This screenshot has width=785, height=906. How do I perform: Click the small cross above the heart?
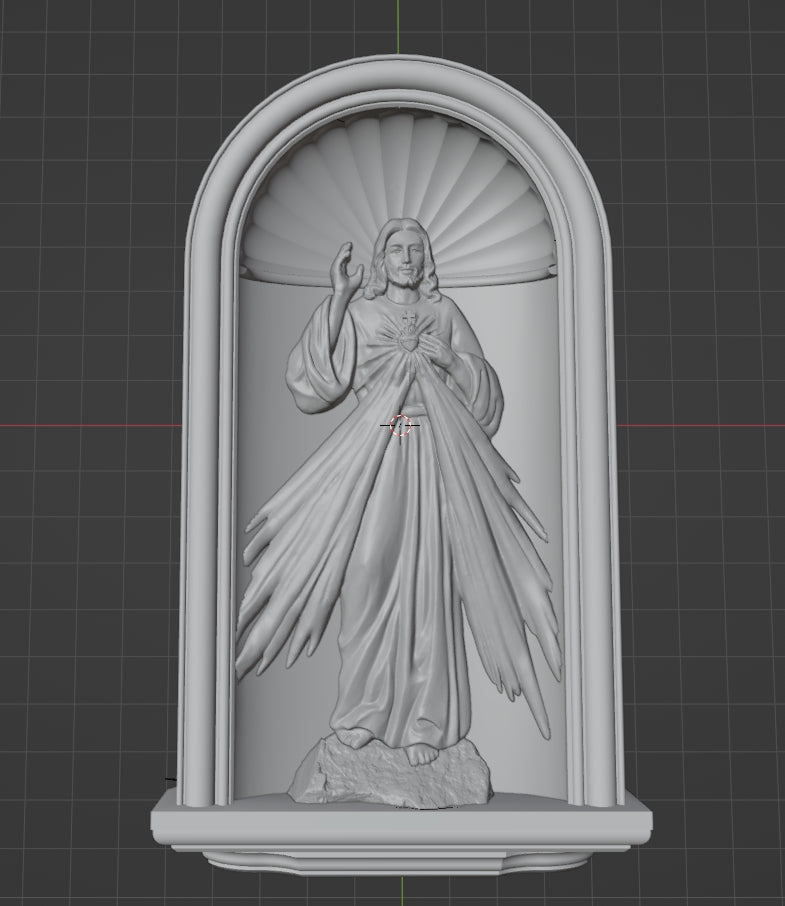click(x=408, y=322)
